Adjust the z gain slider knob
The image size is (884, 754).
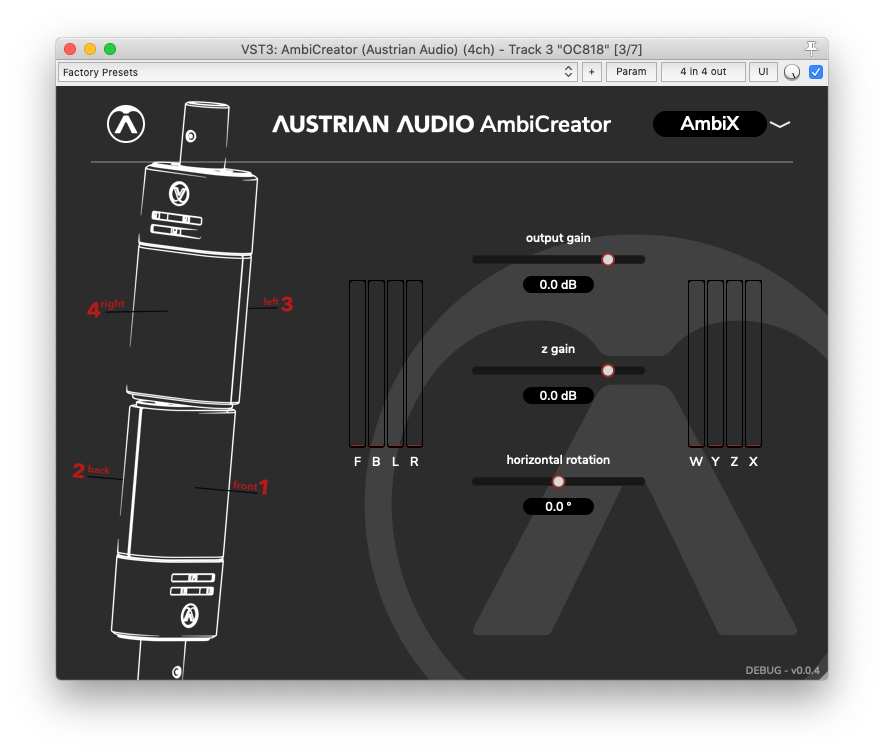point(608,371)
